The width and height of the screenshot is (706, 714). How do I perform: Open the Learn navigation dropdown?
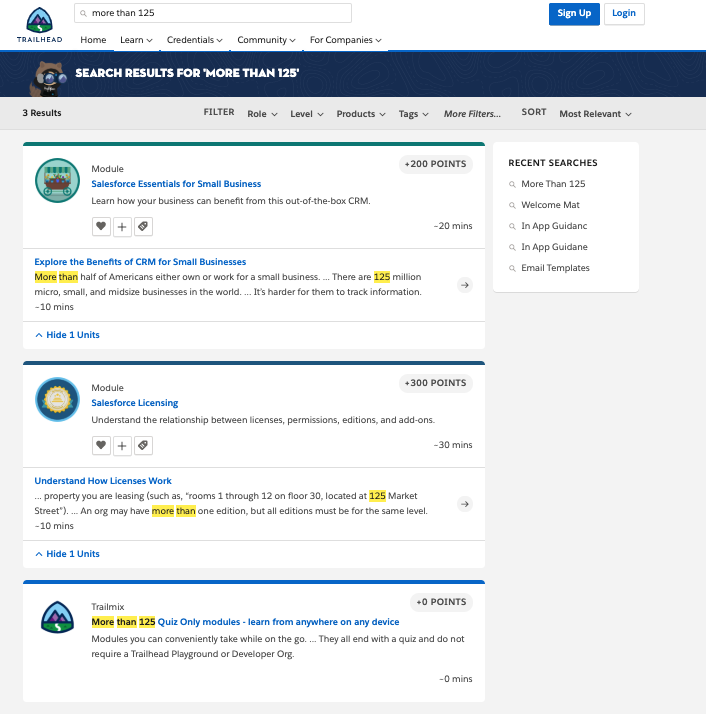tap(136, 40)
